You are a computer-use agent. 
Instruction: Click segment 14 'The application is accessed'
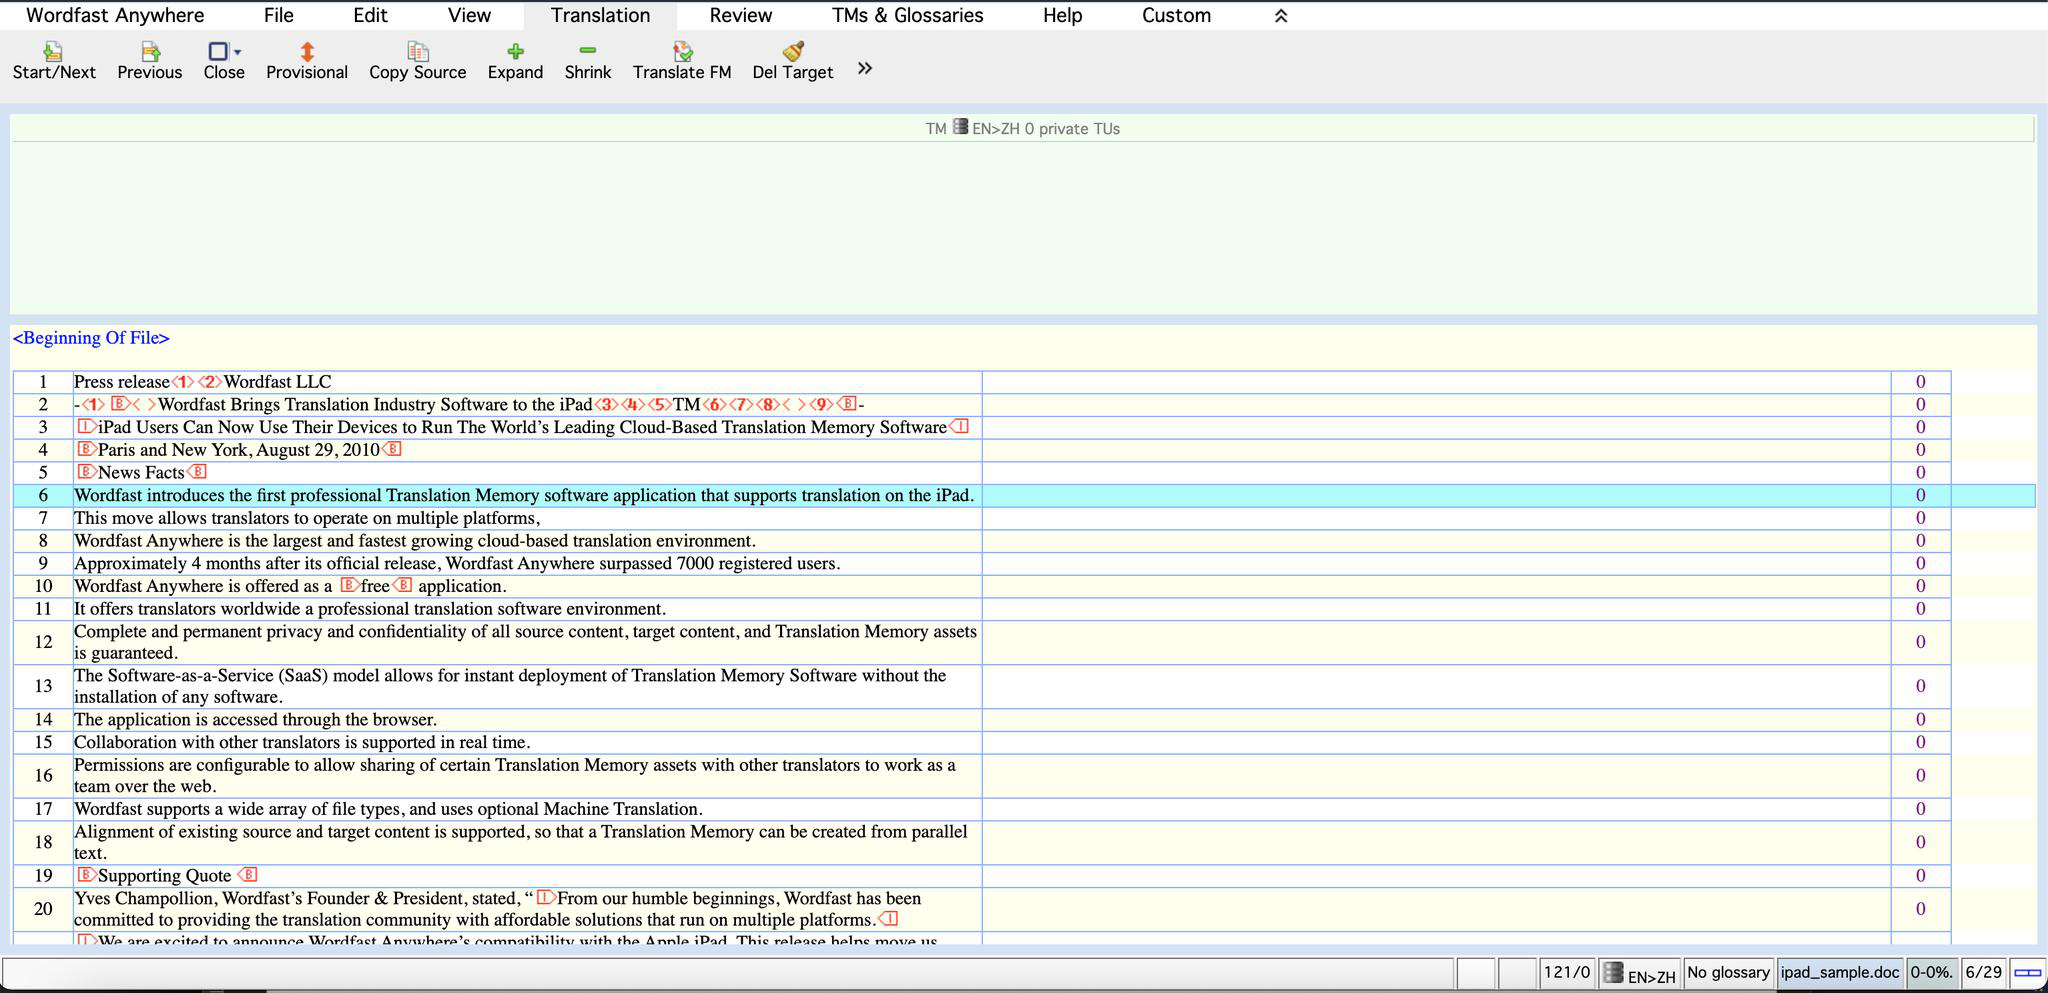255,720
